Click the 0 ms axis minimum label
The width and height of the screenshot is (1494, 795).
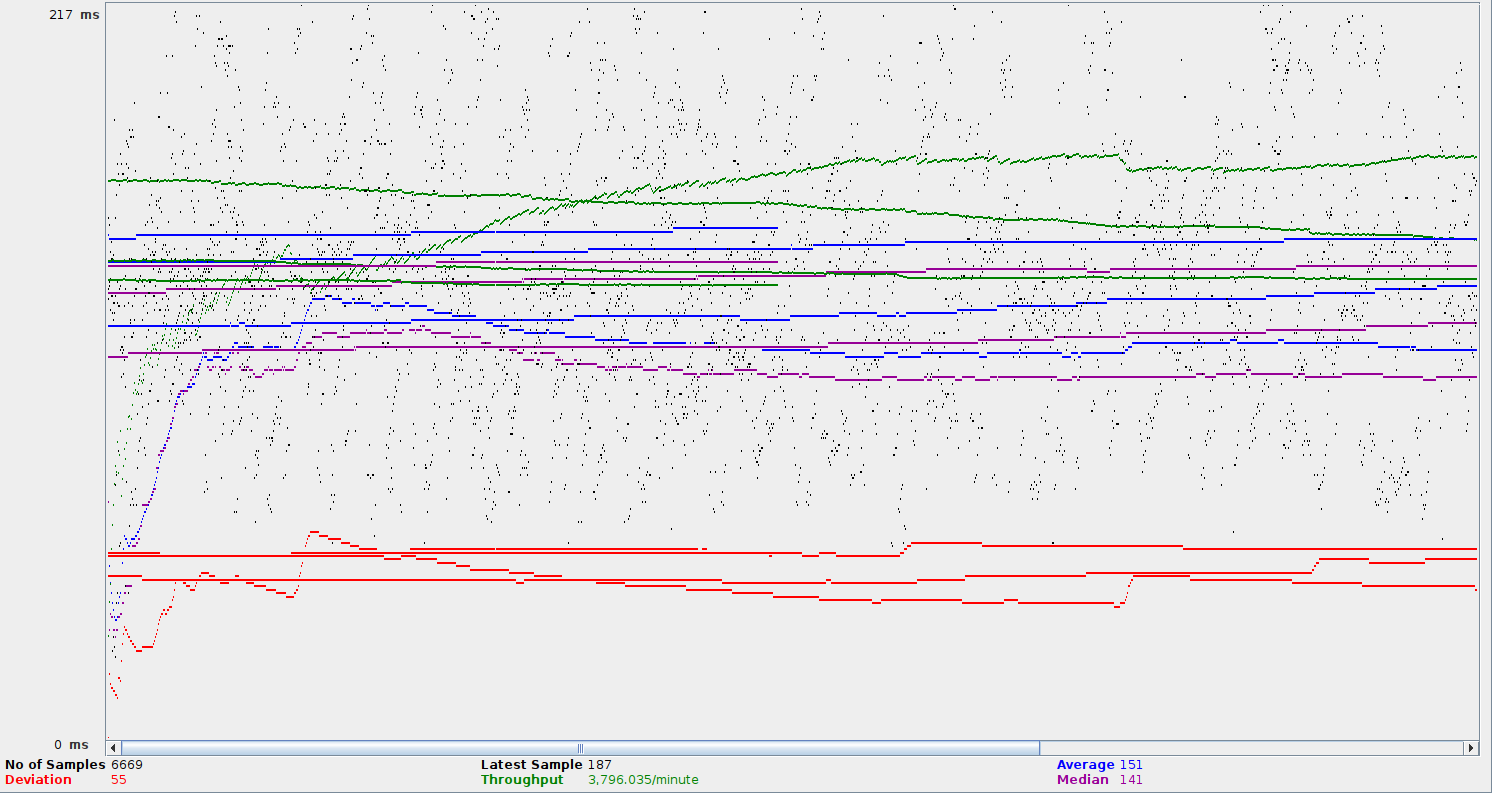(x=71, y=745)
